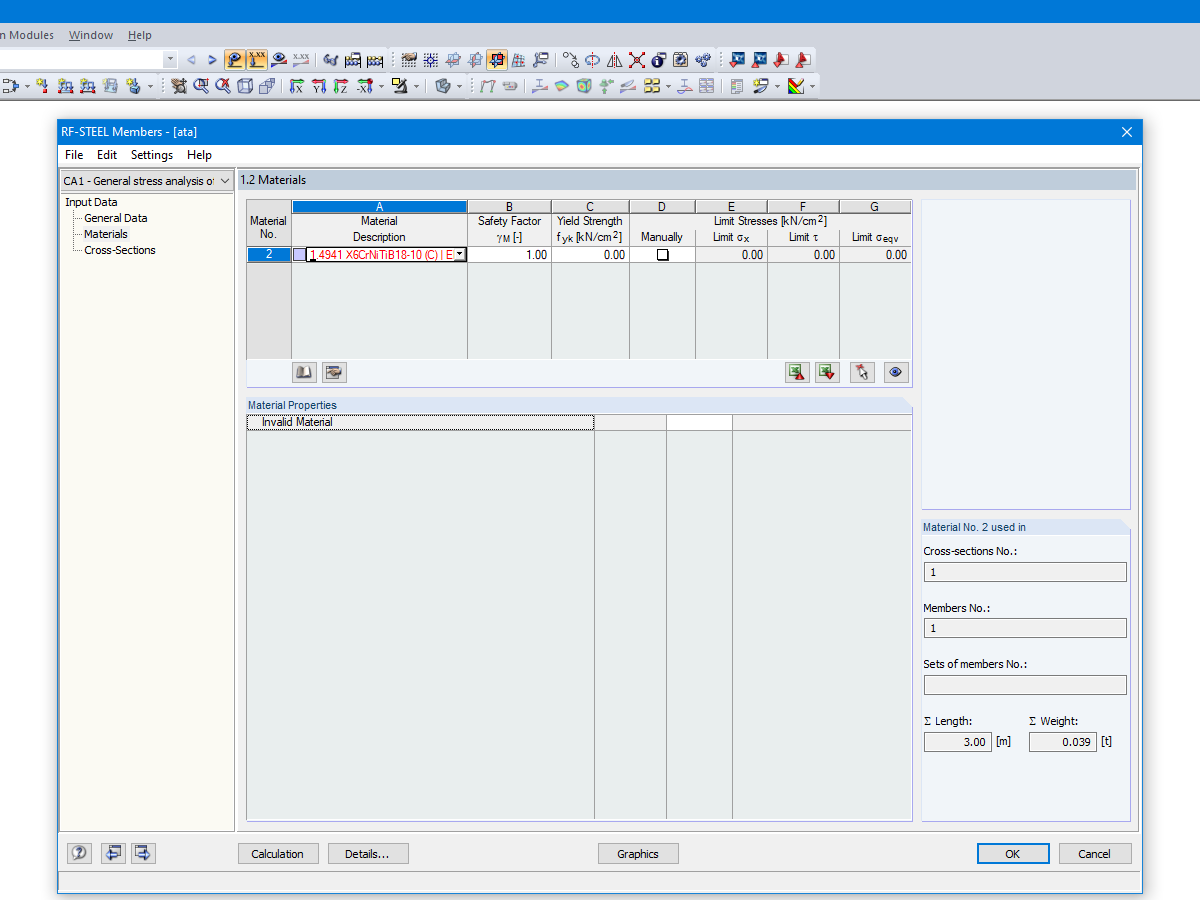Open the info about object icon
Image resolution: width=1200 pixels, height=900 pixels.
pos(659,60)
